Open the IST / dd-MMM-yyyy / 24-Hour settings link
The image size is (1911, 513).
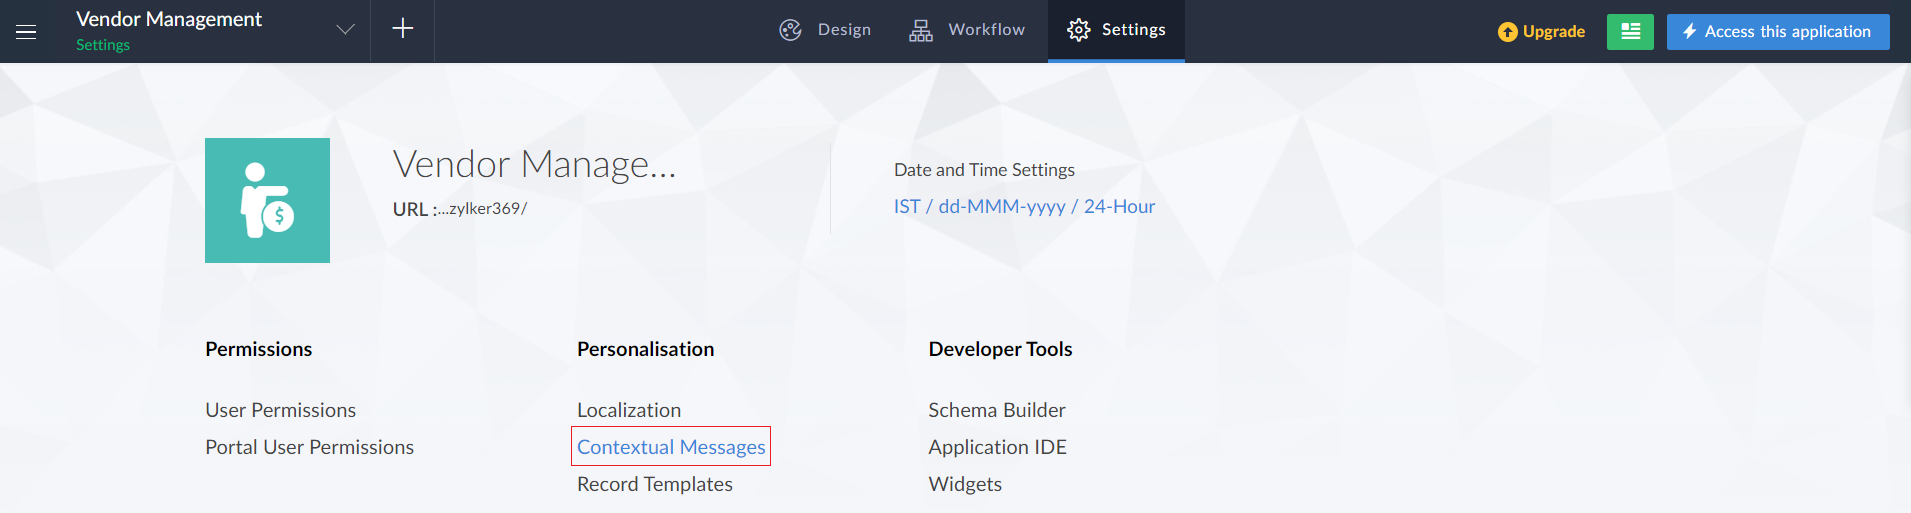[1024, 206]
